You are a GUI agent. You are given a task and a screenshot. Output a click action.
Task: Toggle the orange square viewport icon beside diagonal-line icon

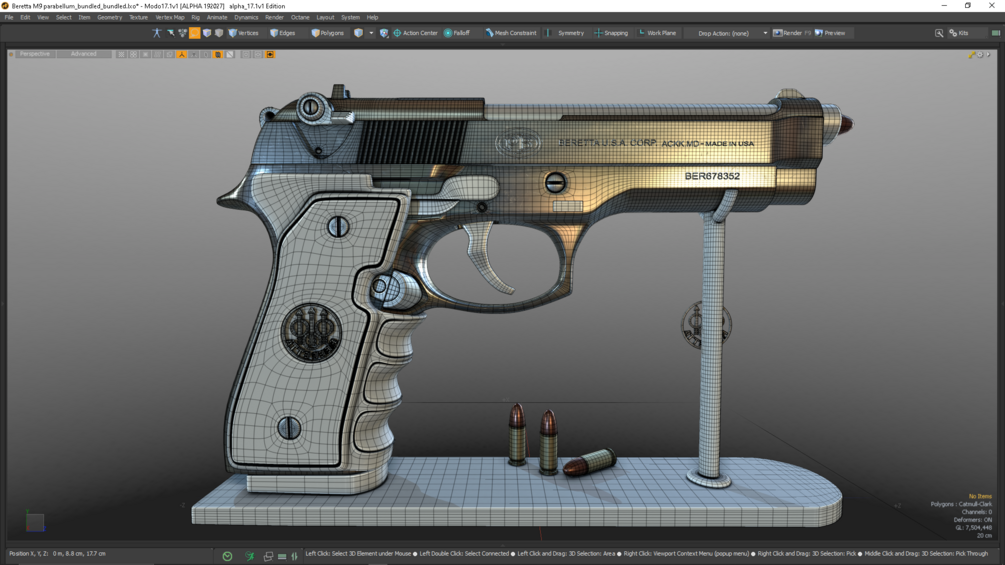coord(218,54)
